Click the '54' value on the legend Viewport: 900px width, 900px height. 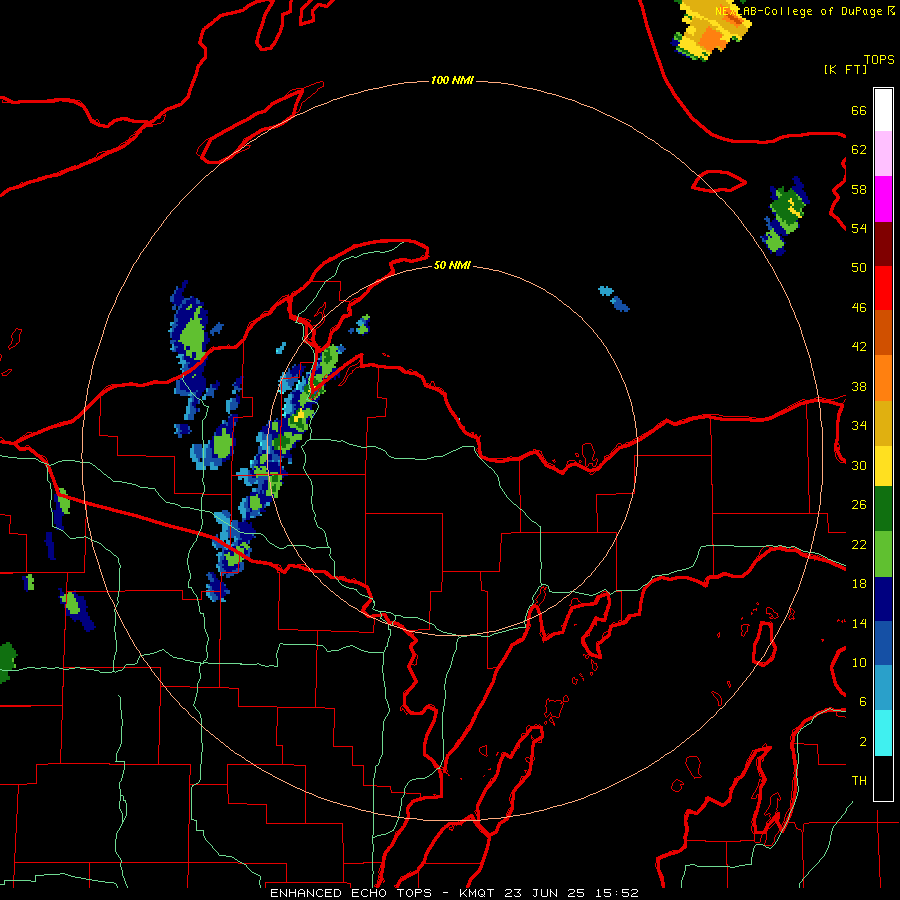coord(859,228)
